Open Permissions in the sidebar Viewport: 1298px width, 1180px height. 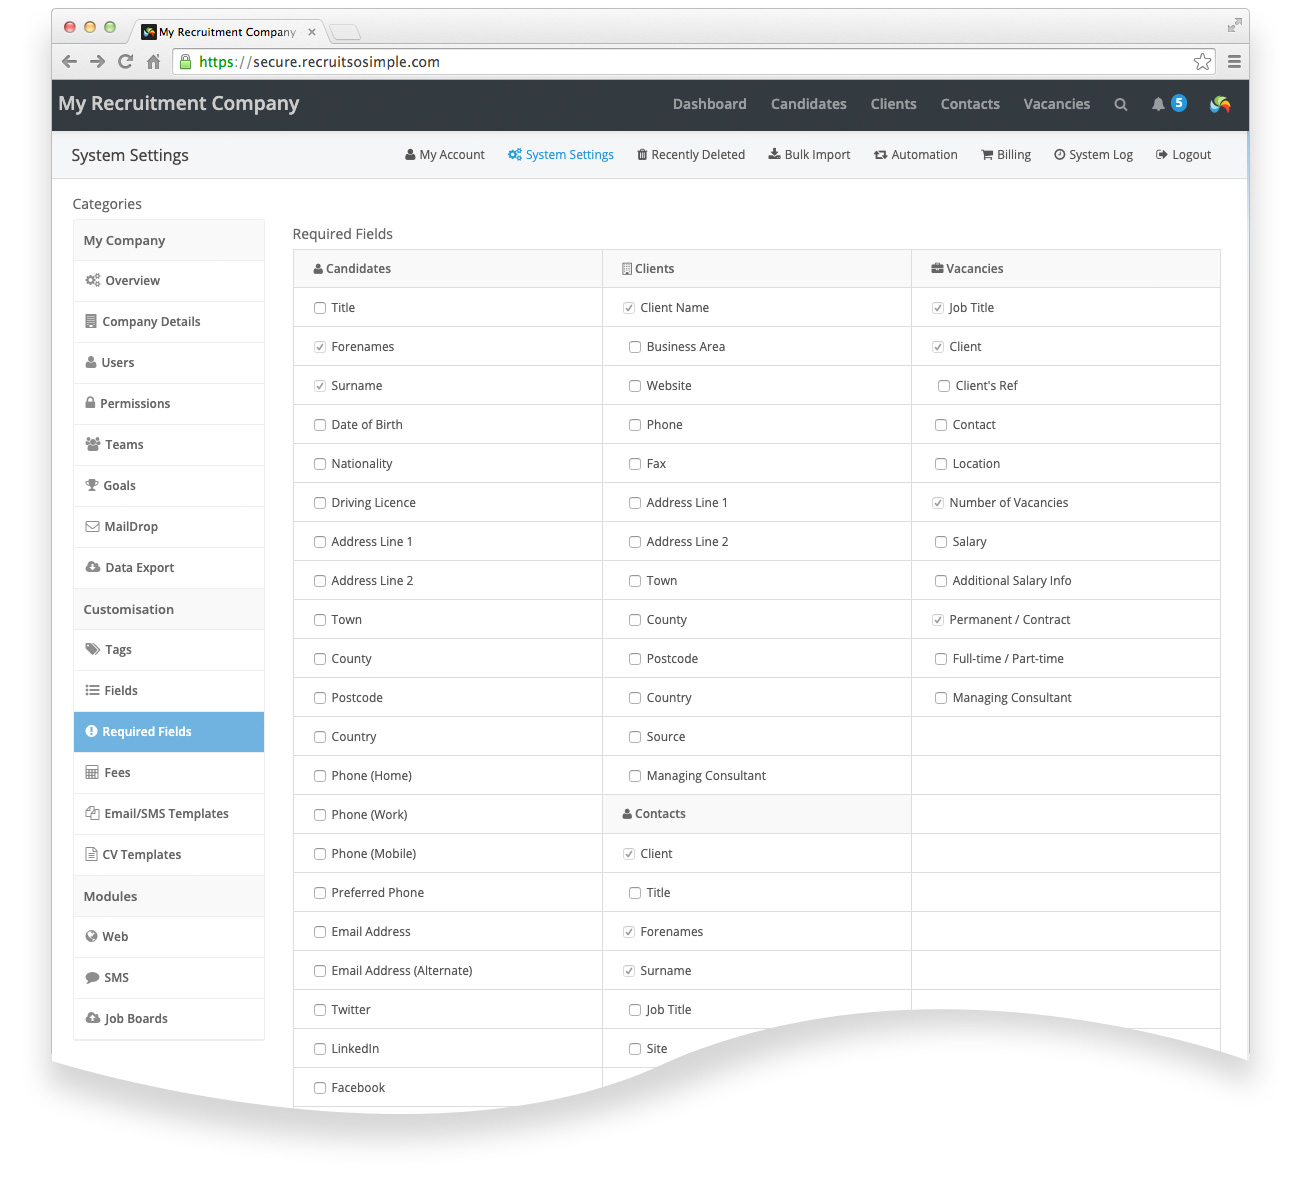(169, 404)
